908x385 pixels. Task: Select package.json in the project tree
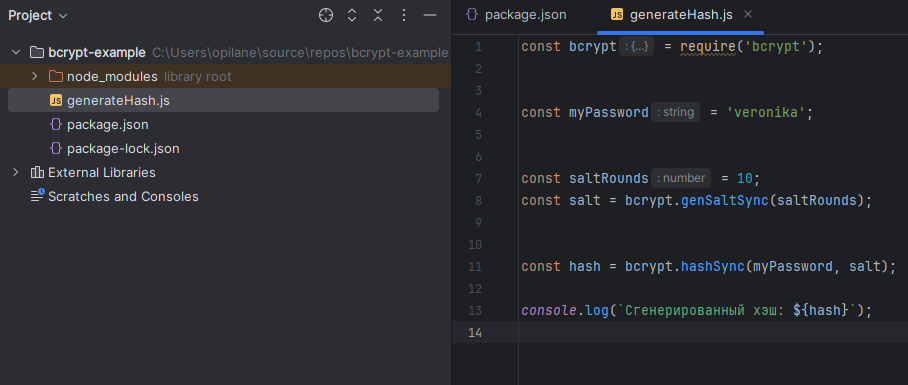tap(108, 124)
